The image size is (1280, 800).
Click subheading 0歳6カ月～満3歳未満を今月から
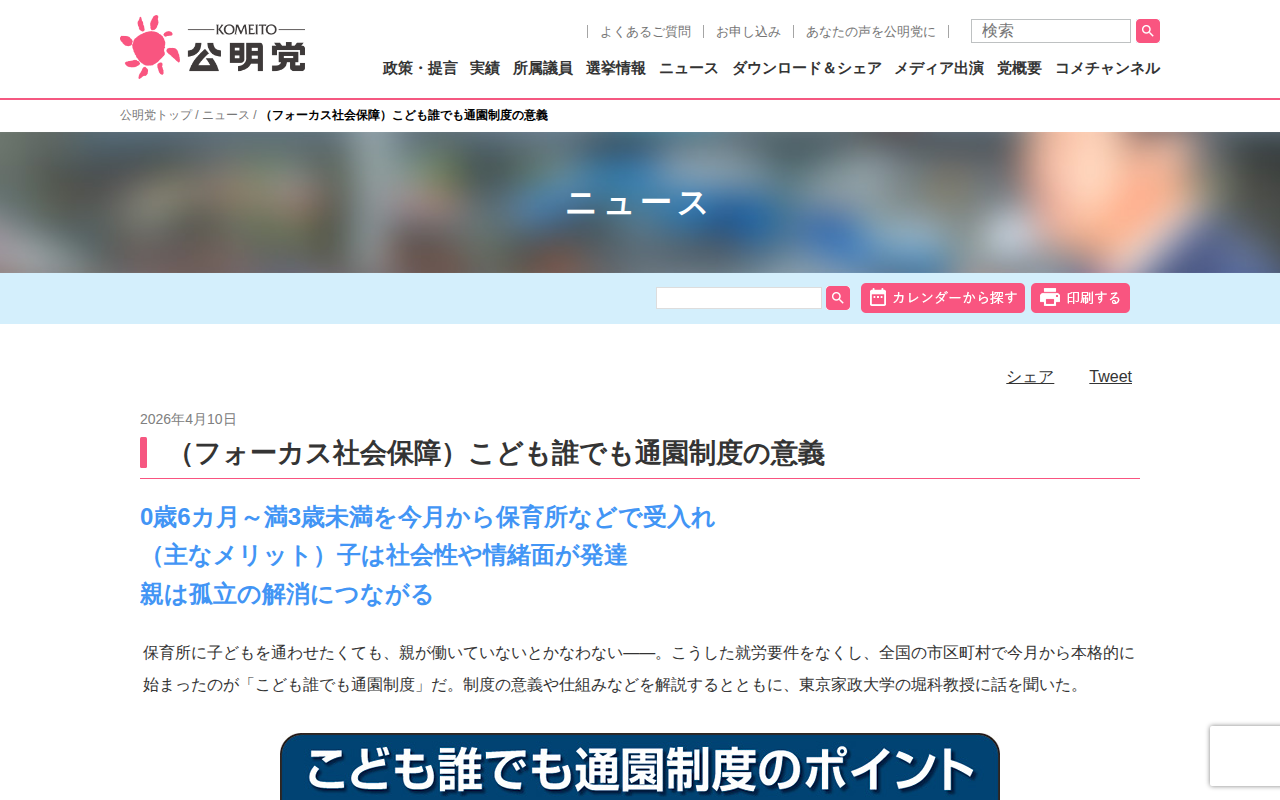click(x=428, y=517)
